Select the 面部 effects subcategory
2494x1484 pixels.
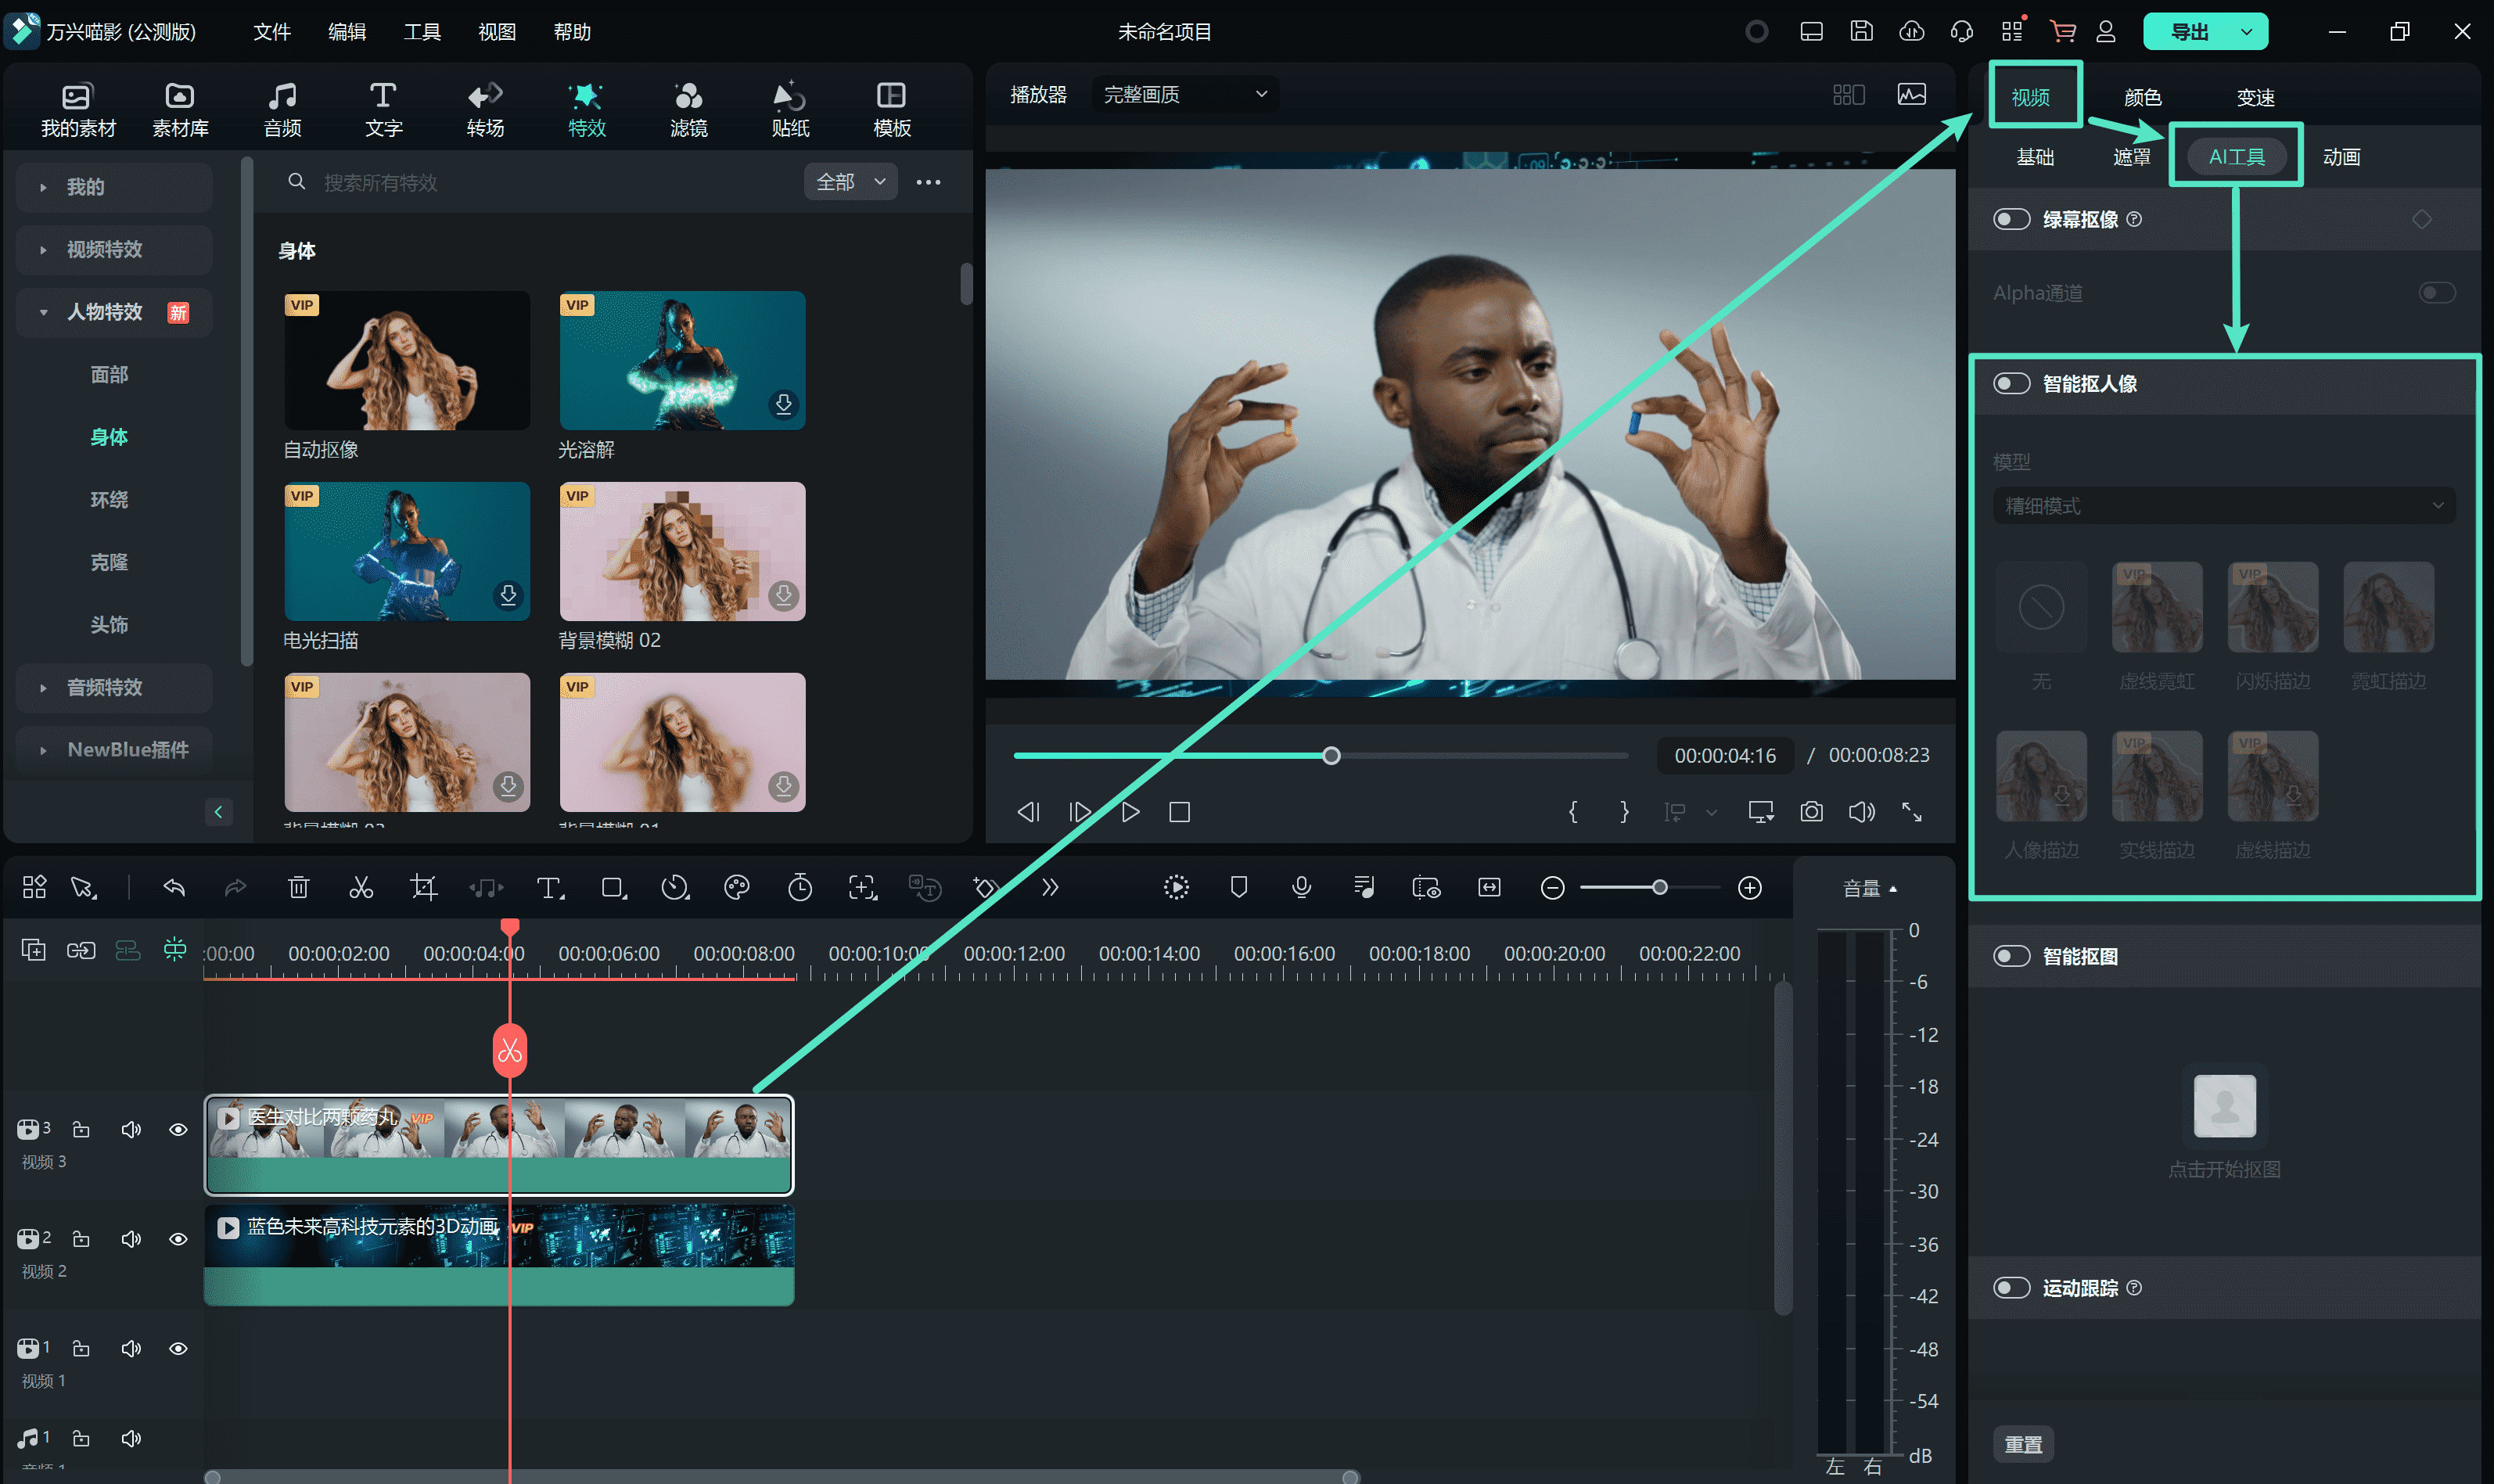109,374
